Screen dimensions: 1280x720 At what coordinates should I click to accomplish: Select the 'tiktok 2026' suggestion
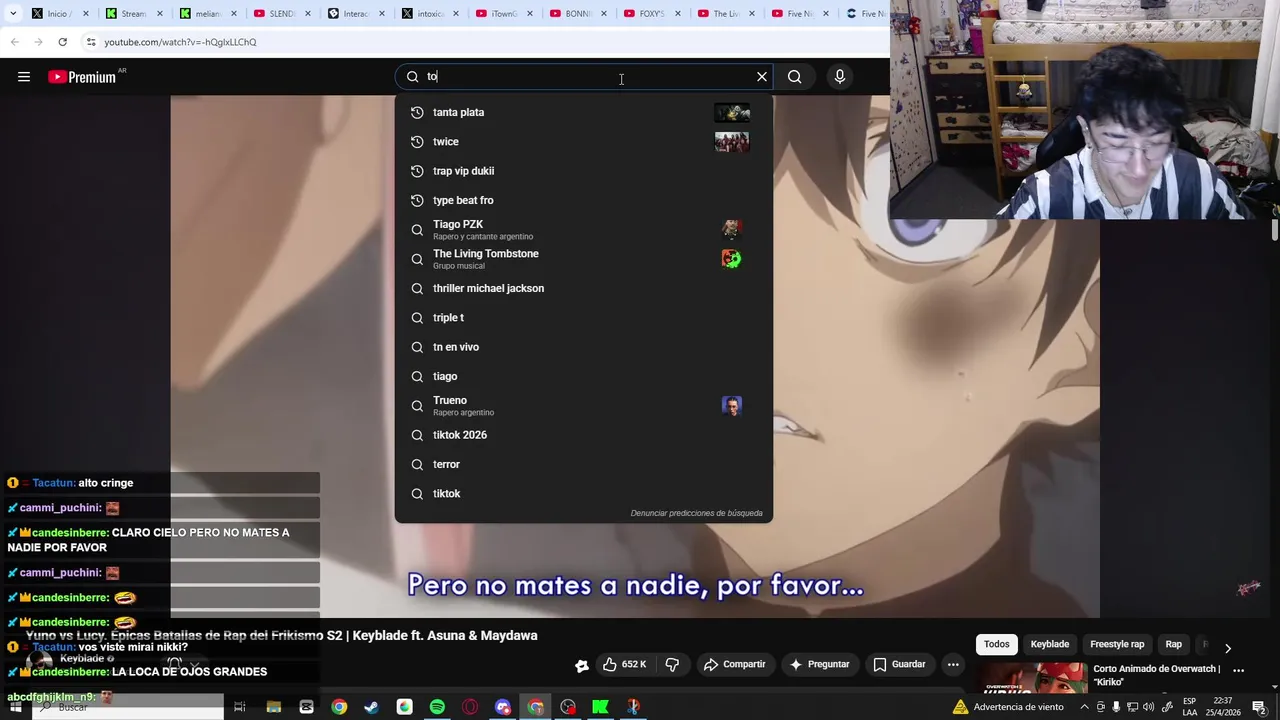[x=583, y=435]
